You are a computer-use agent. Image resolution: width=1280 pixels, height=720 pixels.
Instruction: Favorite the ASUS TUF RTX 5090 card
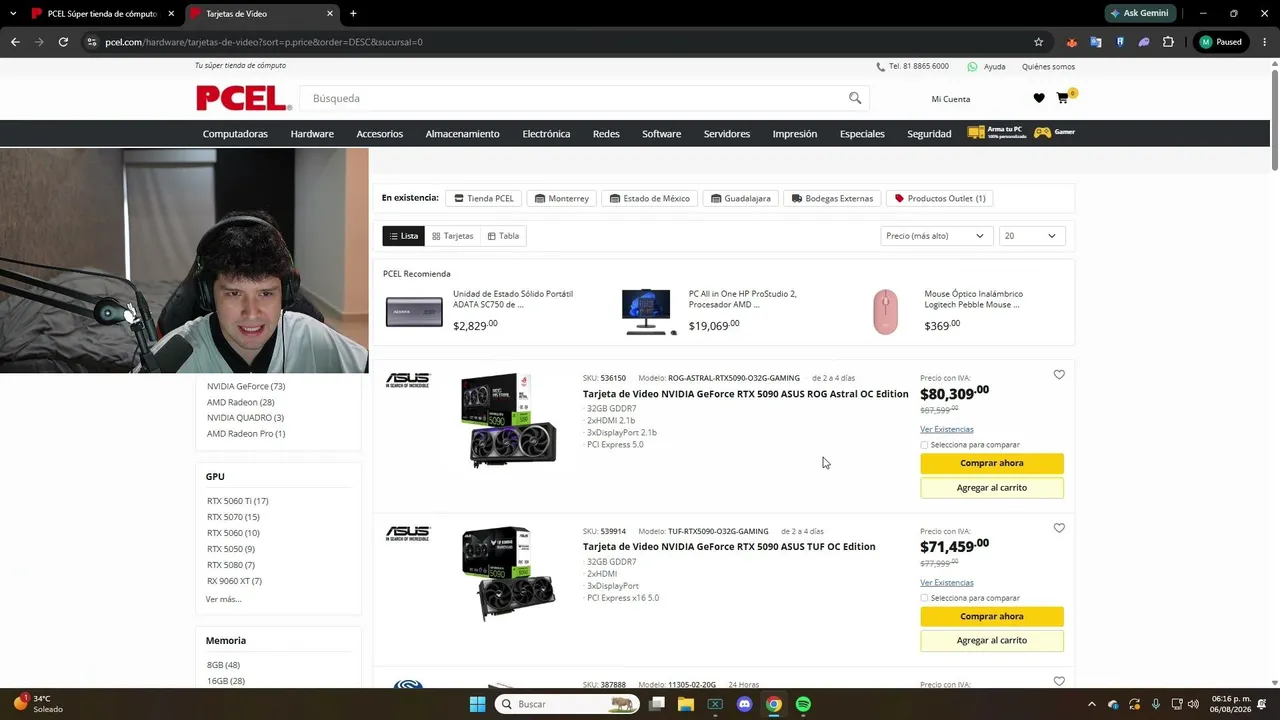click(x=1059, y=528)
